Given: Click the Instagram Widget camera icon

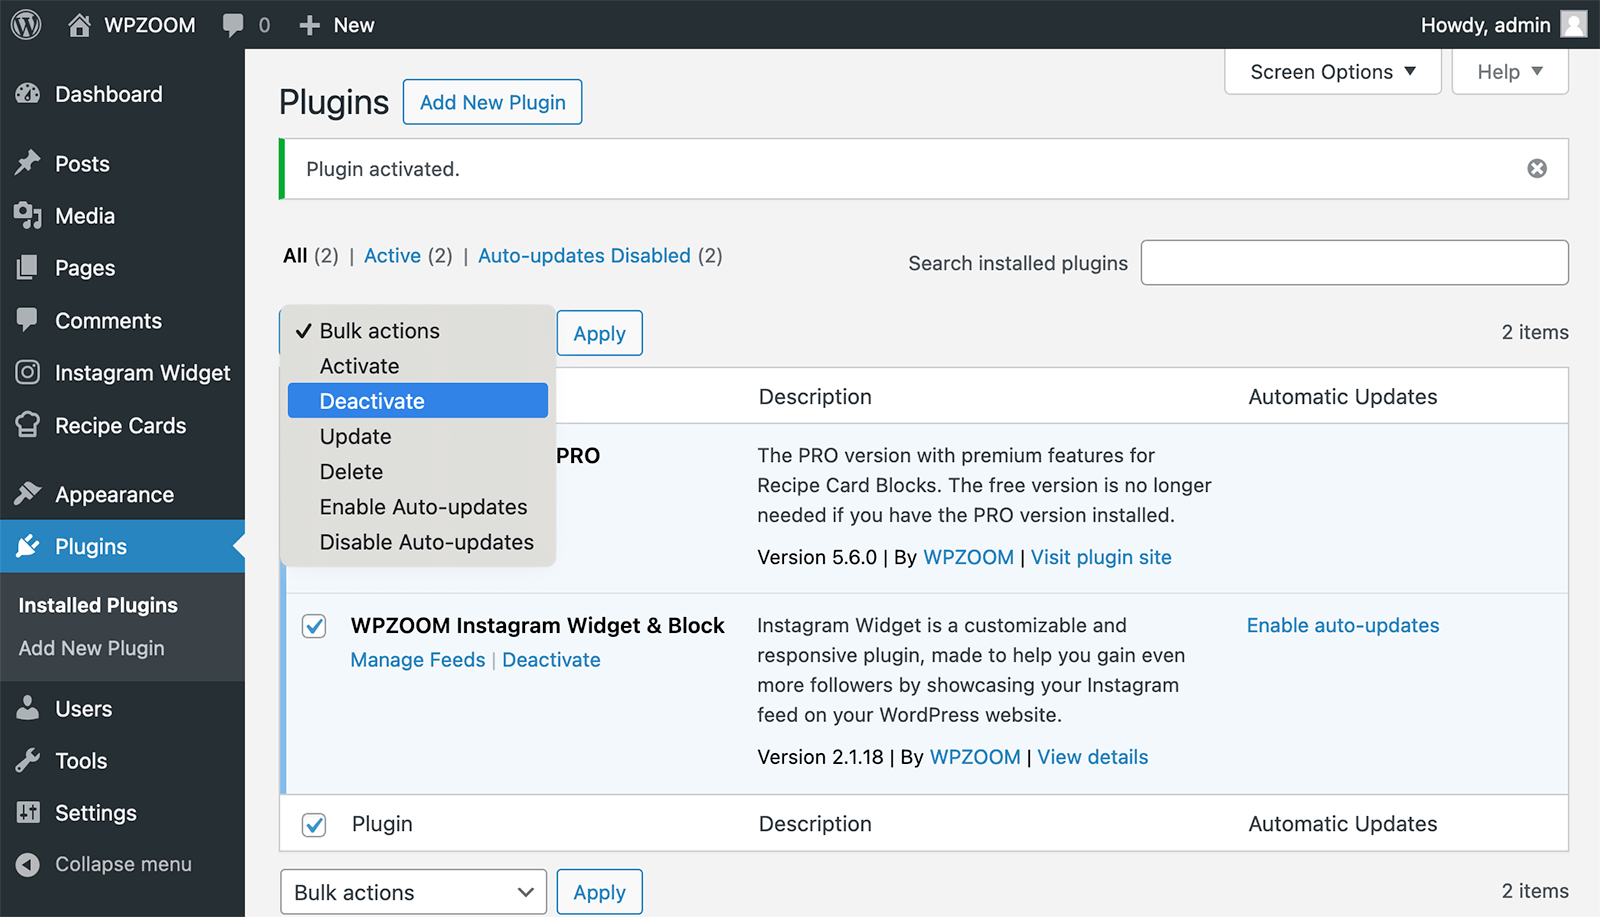Looking at the screenshot, I should pyautogui.click(x=28, y=372).
